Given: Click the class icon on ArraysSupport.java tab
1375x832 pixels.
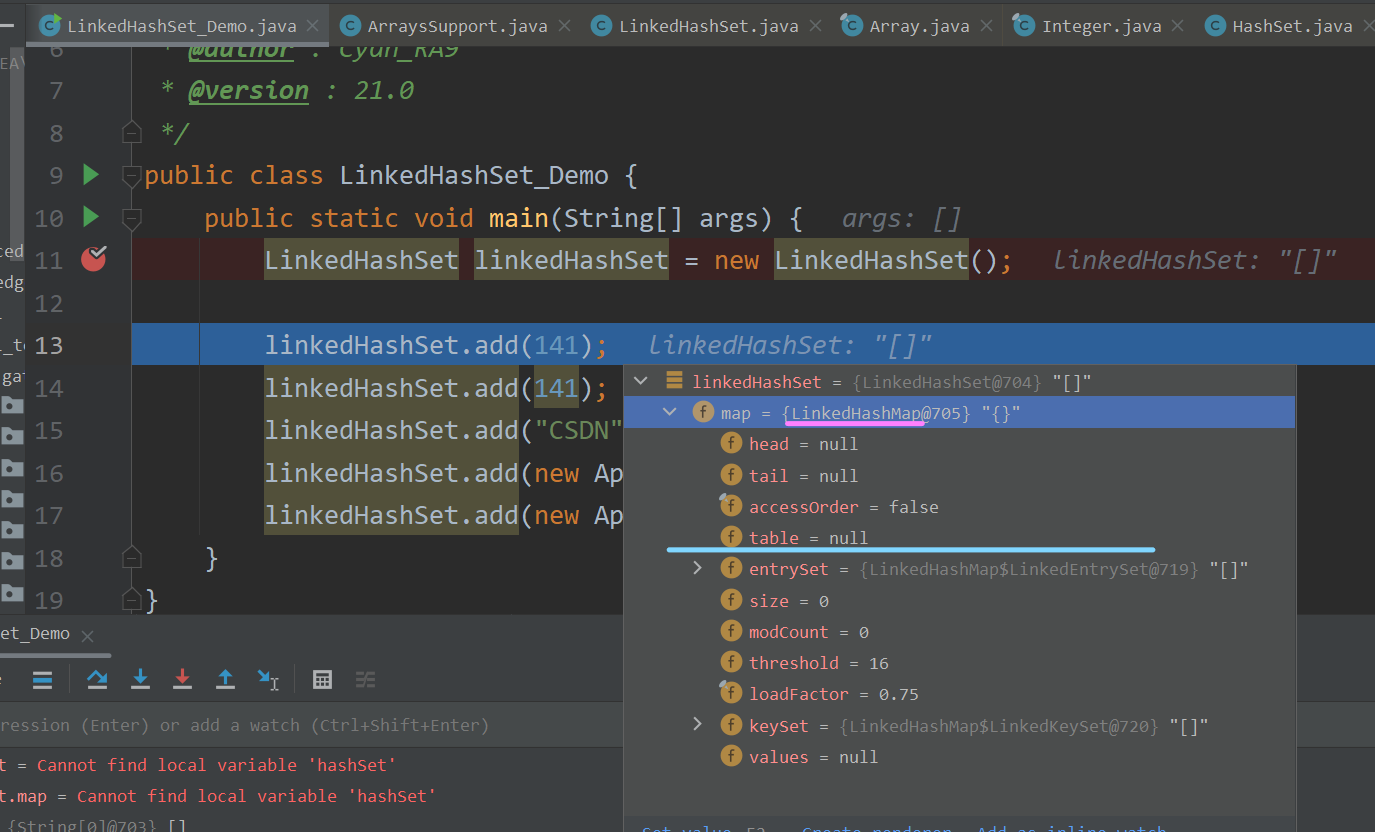Looking at the screenshot, I should (x=351, y=26).
